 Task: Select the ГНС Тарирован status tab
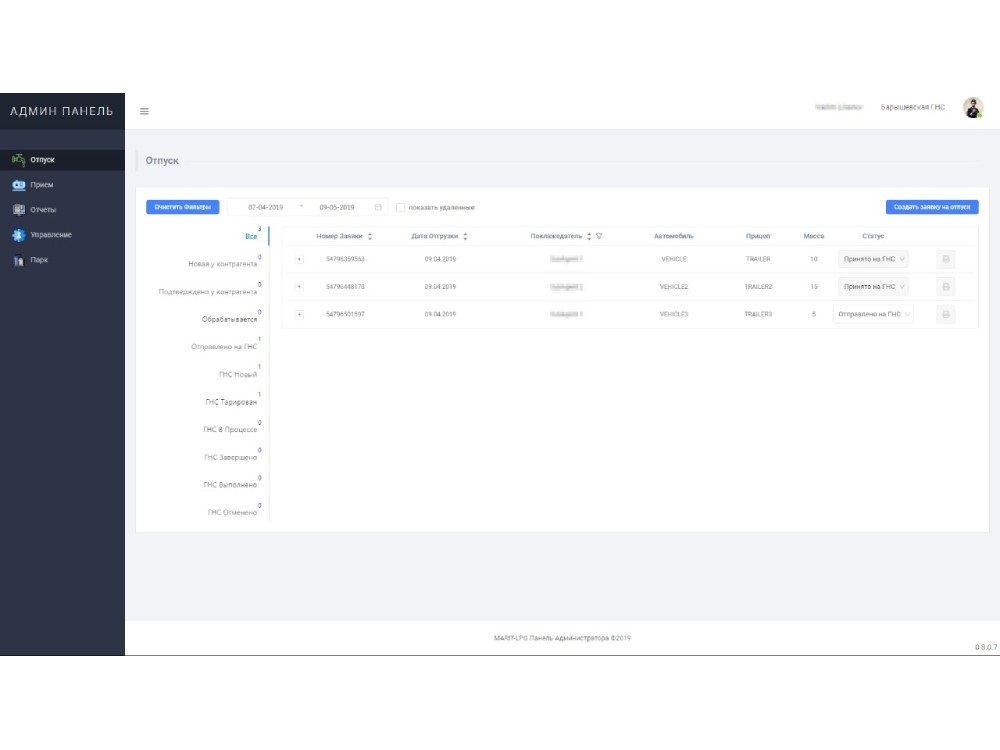(x=231, y=402)
